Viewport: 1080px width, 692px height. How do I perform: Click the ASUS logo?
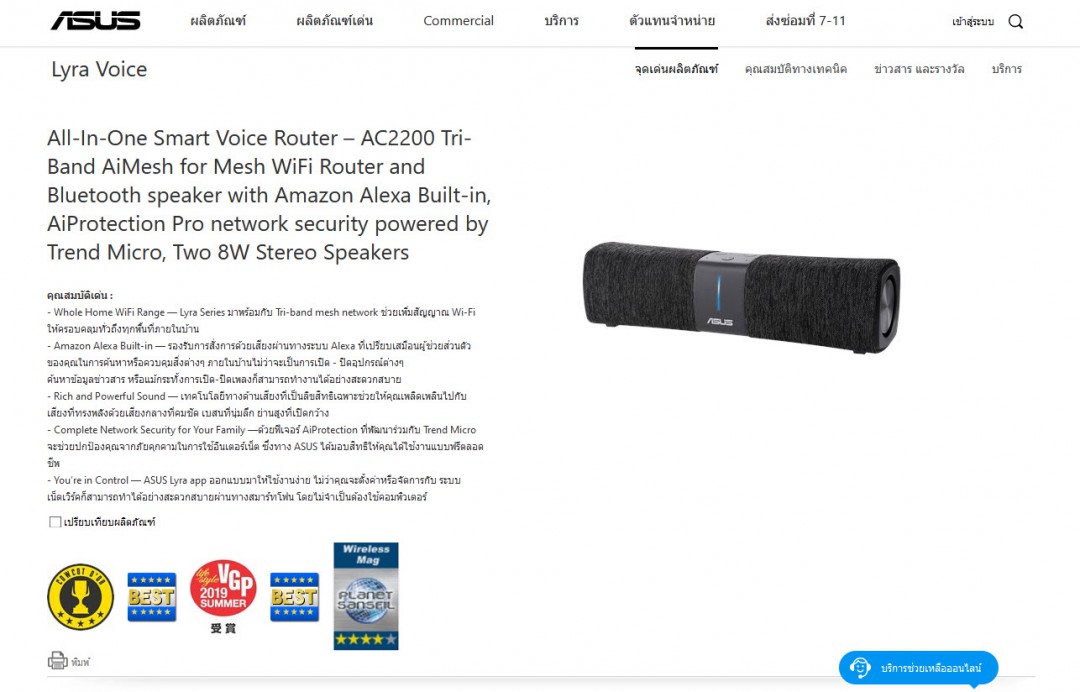click(x=96, y=21)
